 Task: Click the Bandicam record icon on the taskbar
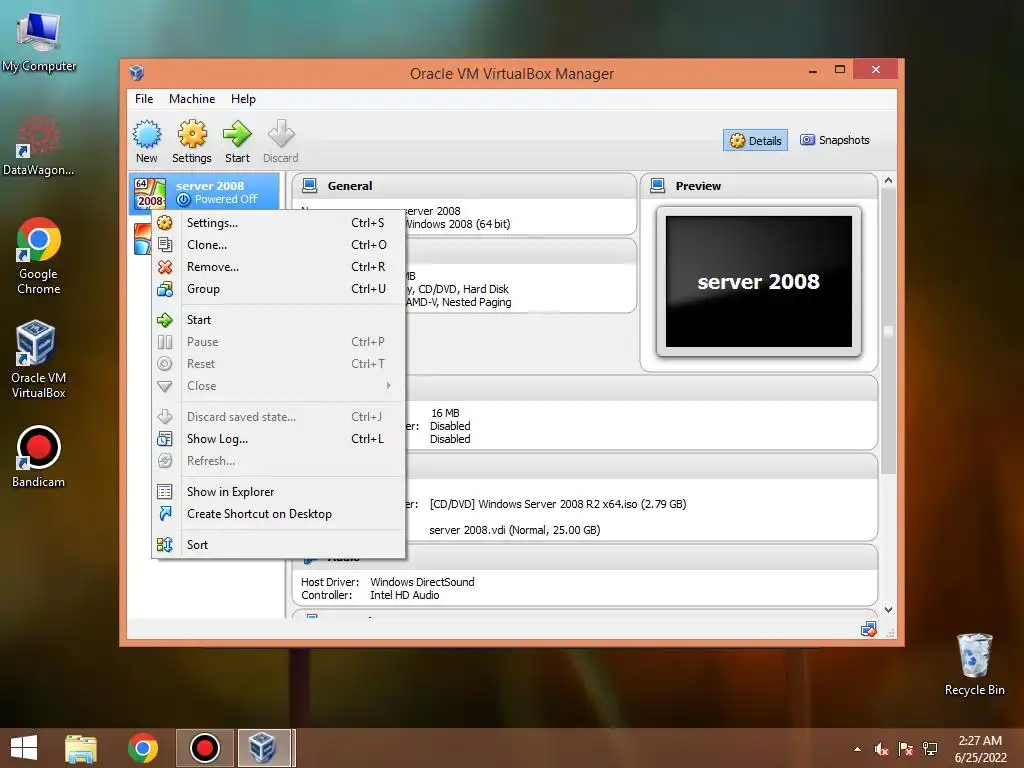click(x=204, y=748)
